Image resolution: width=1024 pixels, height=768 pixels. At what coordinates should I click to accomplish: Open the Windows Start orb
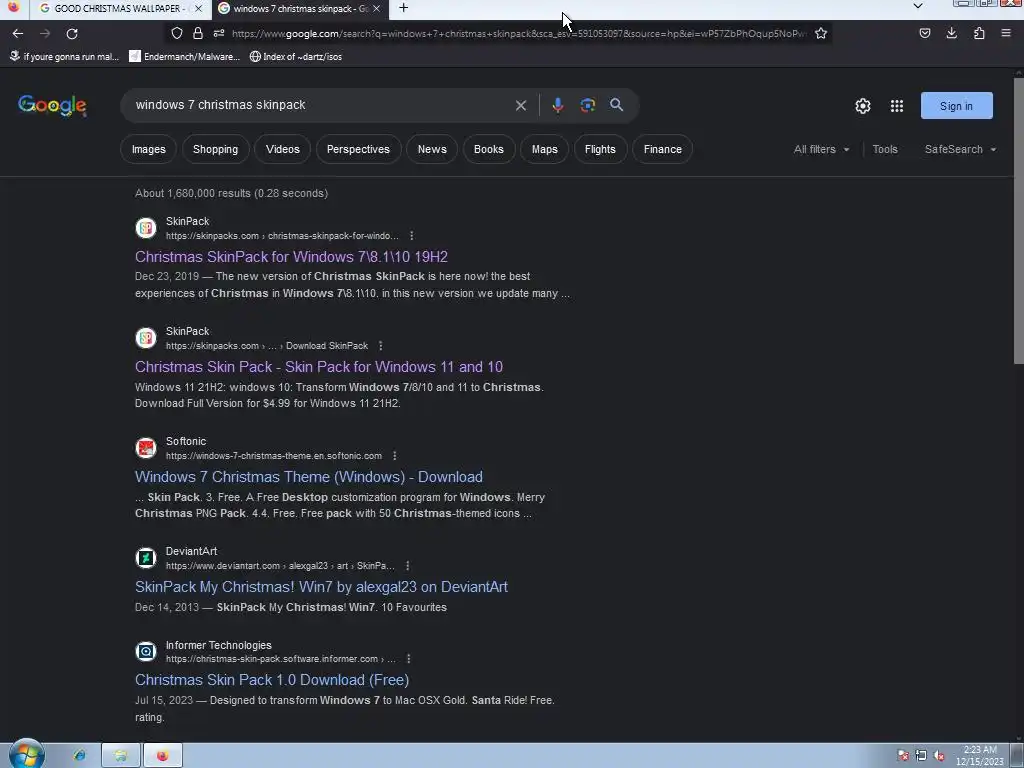27,754
